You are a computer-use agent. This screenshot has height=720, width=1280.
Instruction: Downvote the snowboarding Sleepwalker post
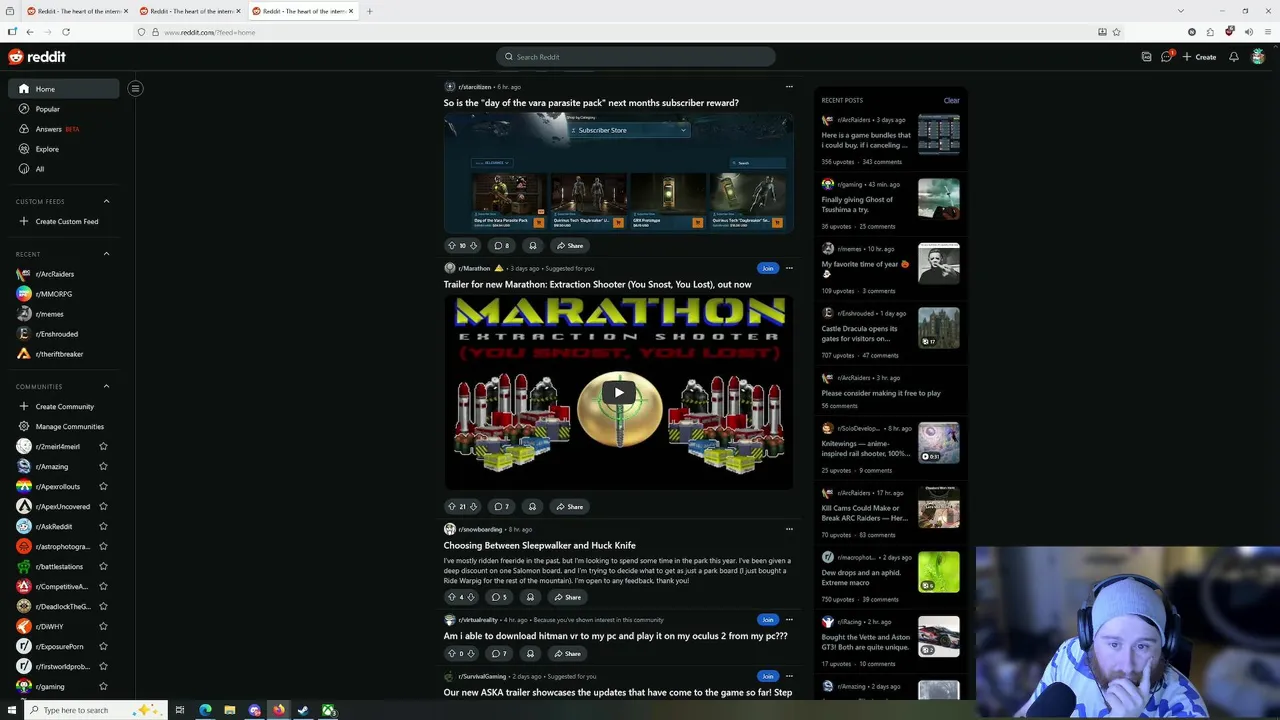click(471, 597)
